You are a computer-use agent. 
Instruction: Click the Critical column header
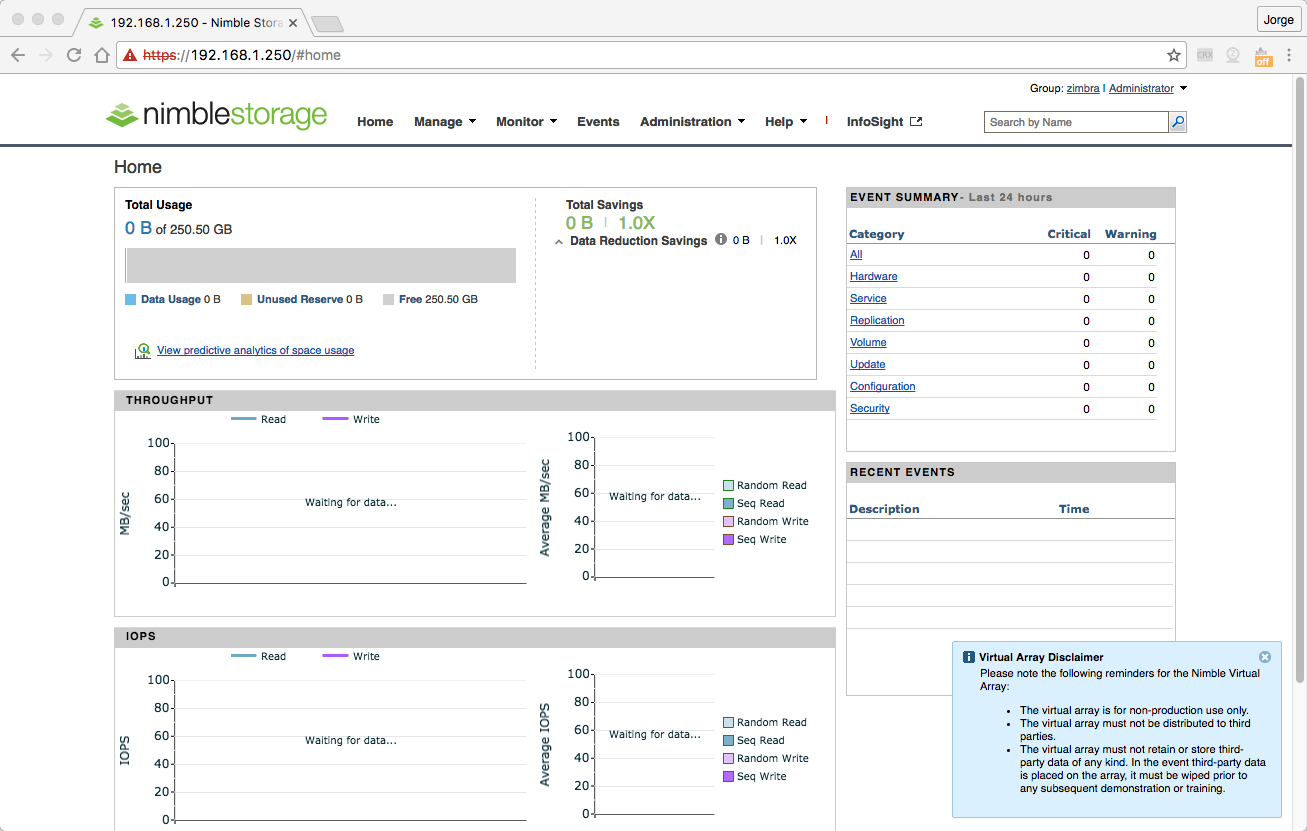1069,234
